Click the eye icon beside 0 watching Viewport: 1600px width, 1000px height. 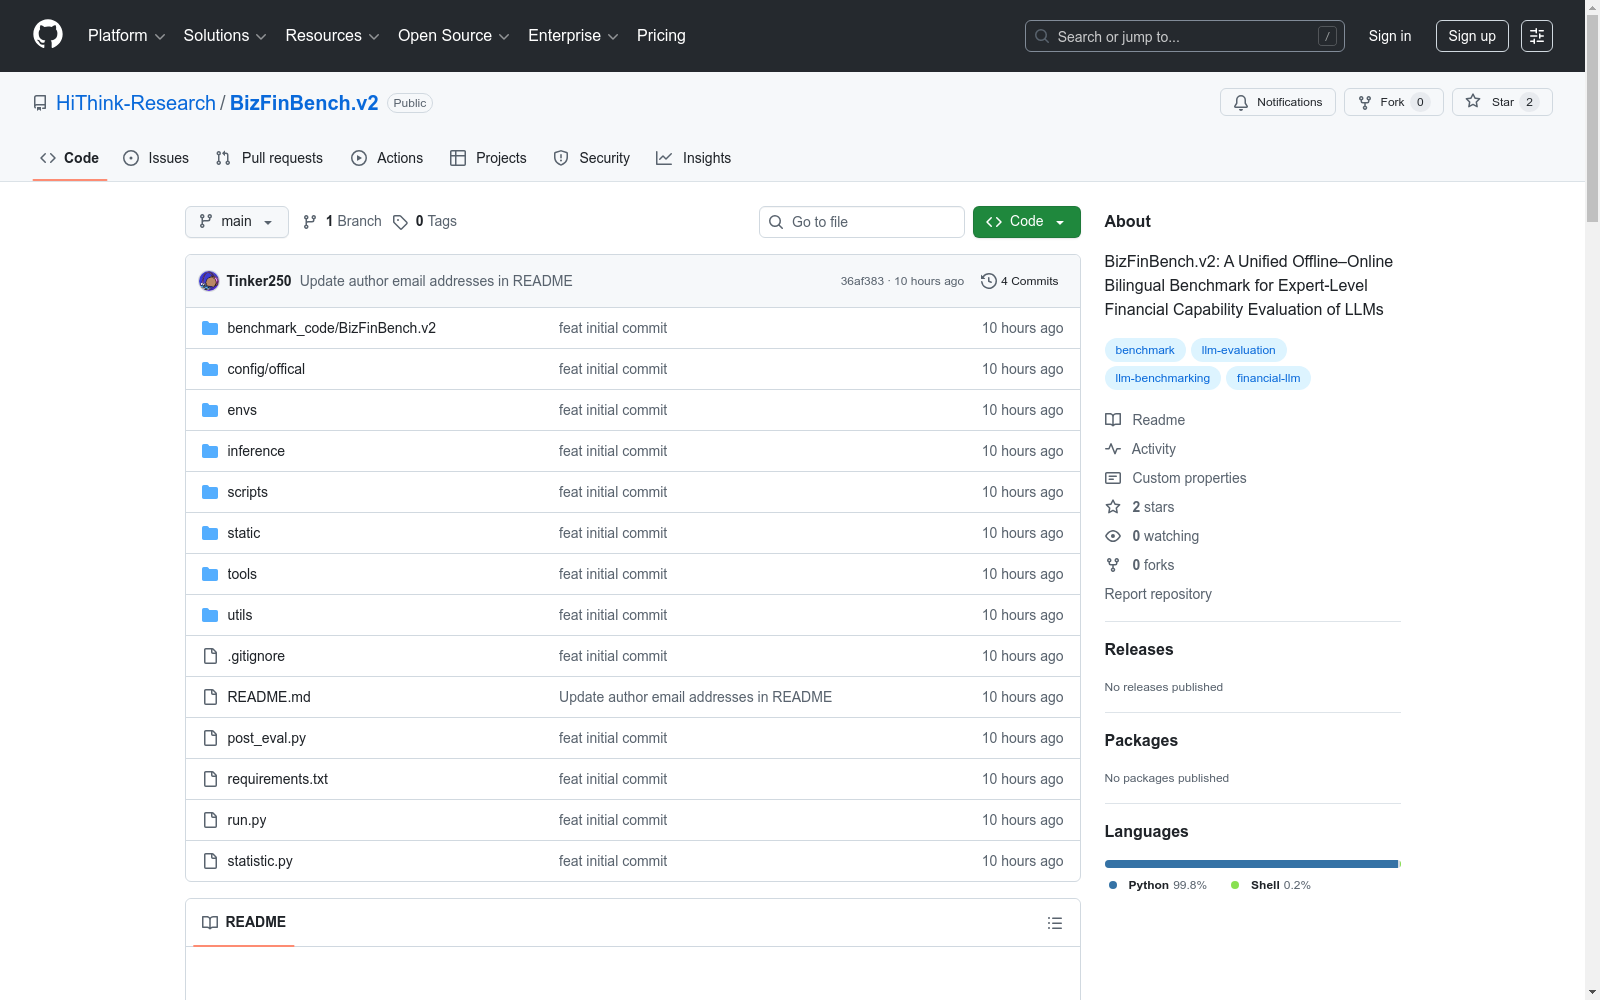tap(1113, 536)
